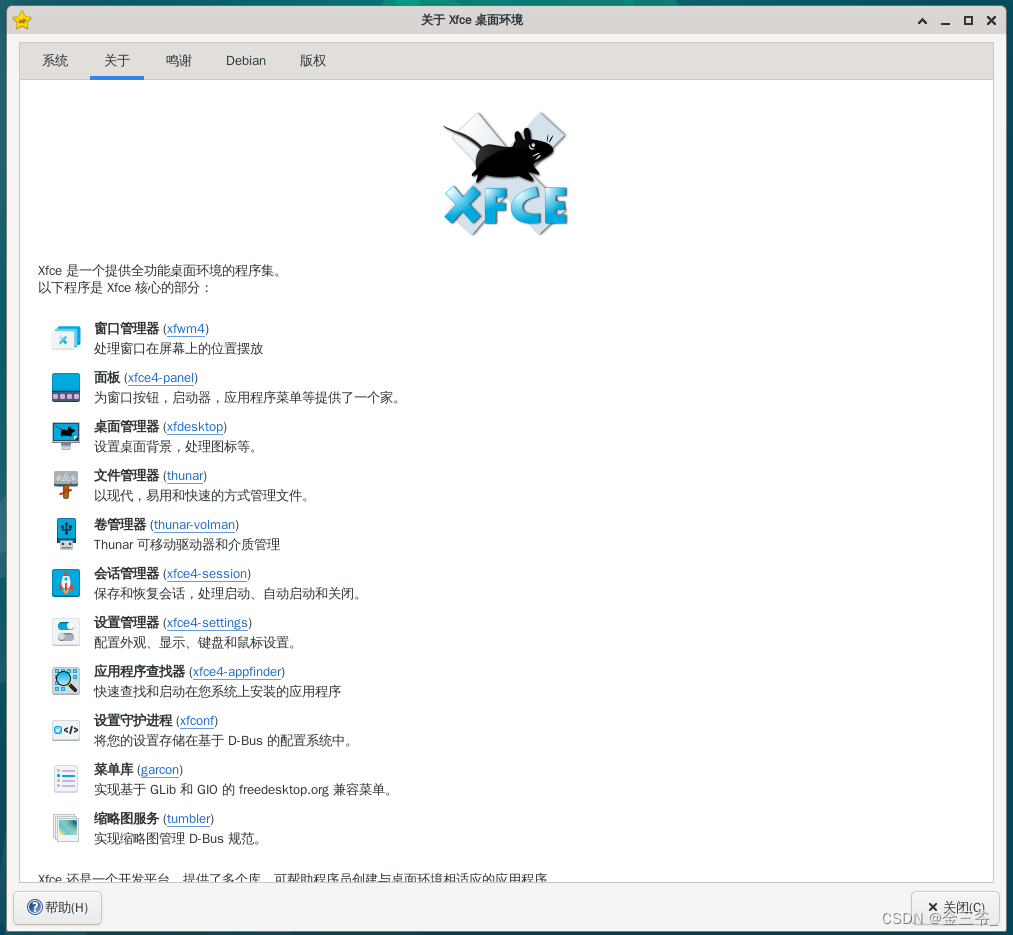
Task: Open the thunar link
Action: coord(185,476)
